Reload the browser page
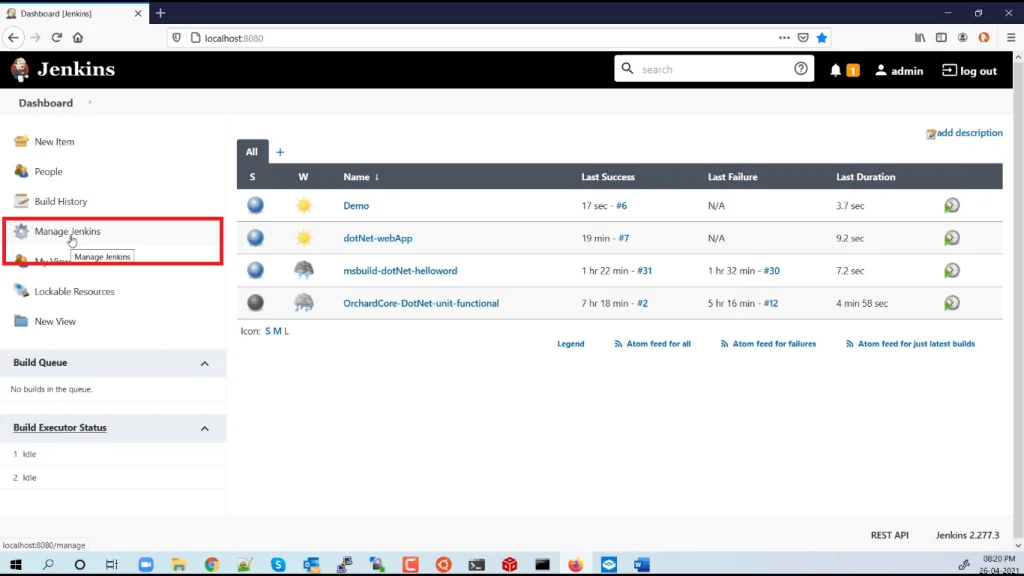Viewport: 1024px width, 576px height. pyautogui.click(x=57, y=38)
